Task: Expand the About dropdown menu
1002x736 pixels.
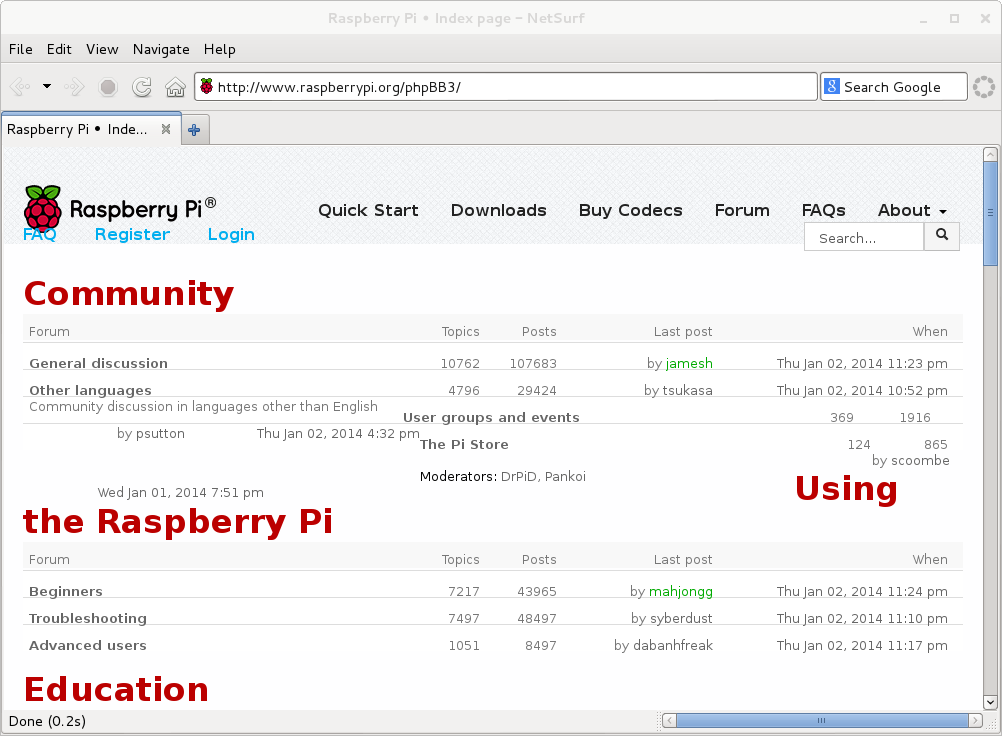Action: pos(912,210)
